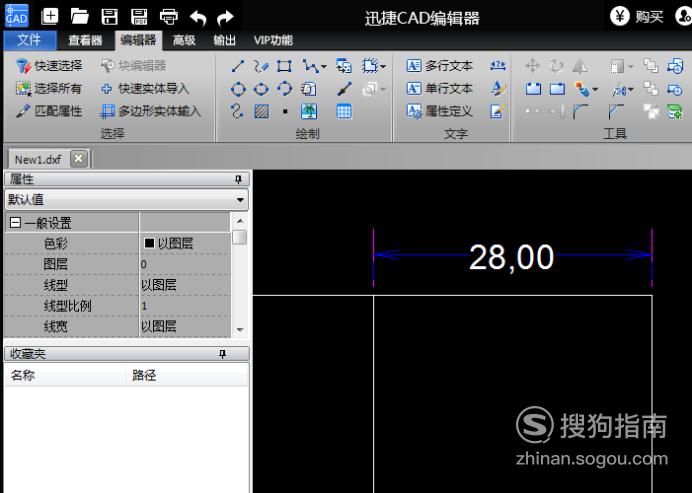Click 快速选择 quick select button
This screenshot has height=493, width=692.
coord(49,66)
